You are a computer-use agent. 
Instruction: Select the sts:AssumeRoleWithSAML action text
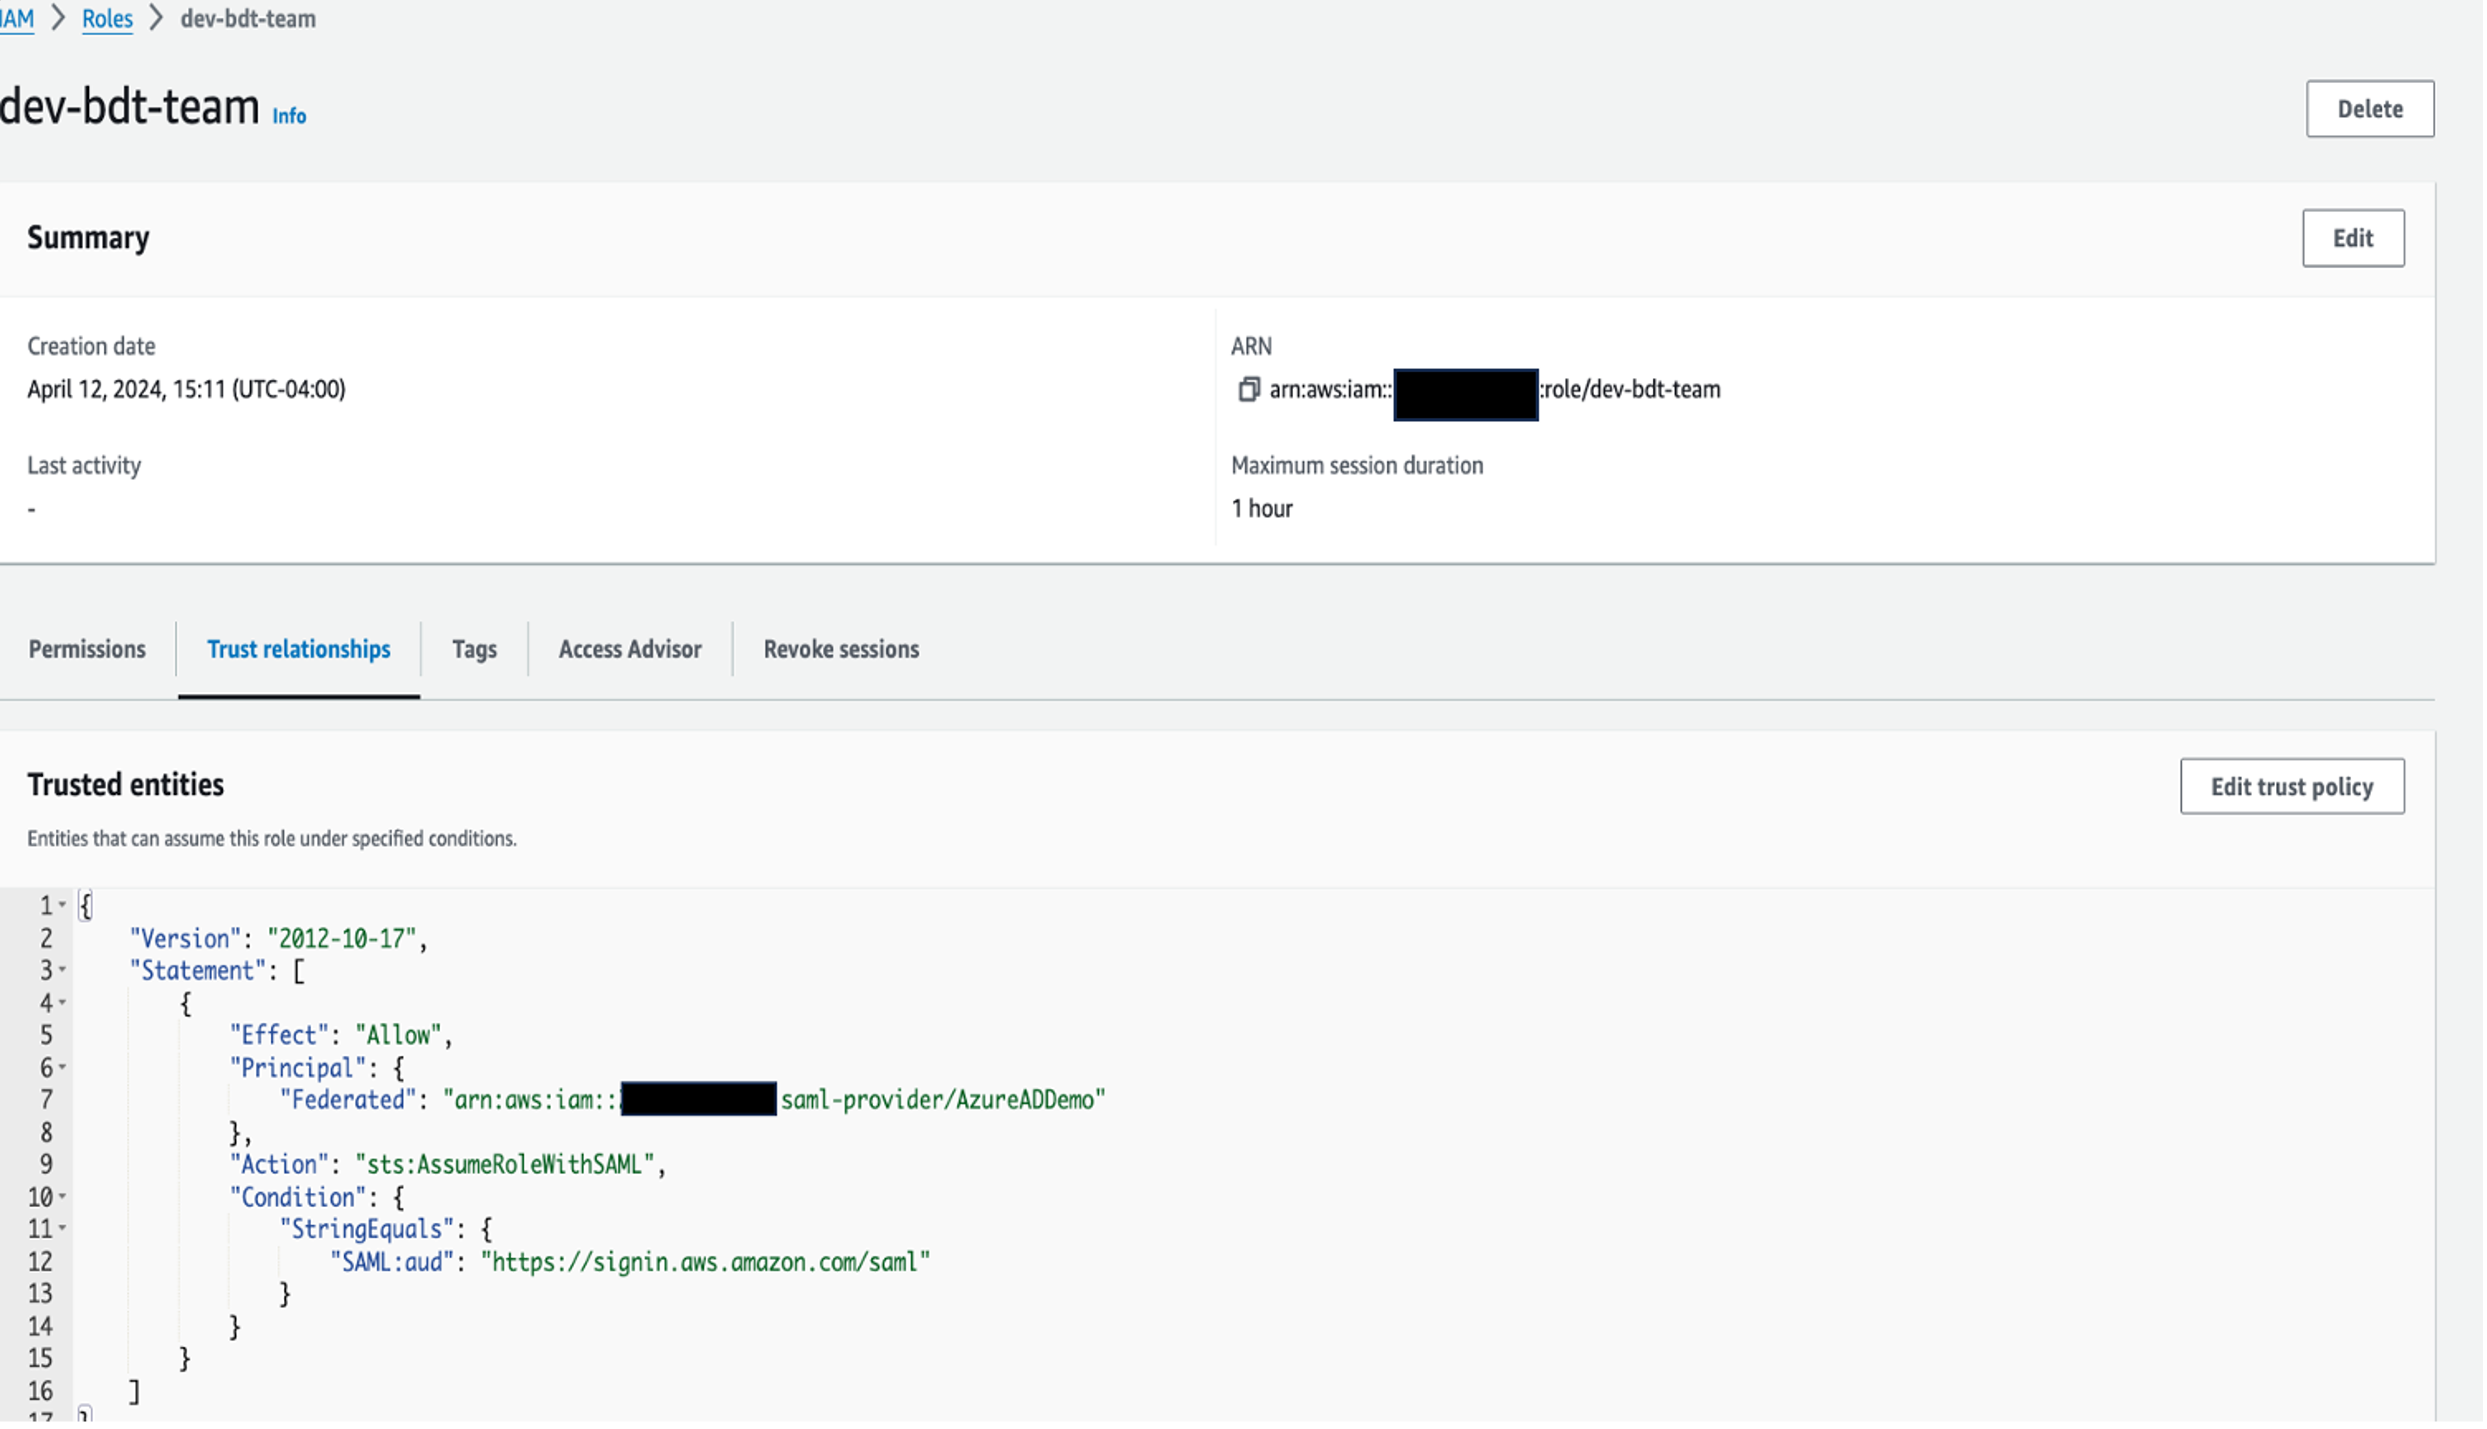pos(507,1163)
